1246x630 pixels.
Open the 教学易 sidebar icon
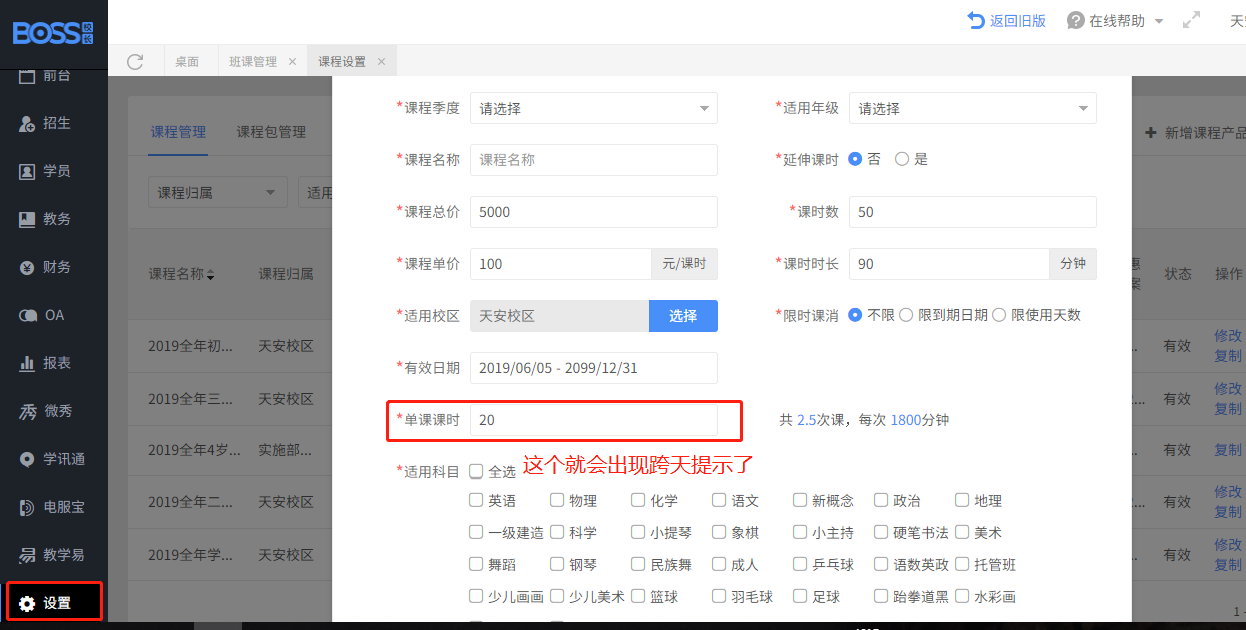coord(27,555)
